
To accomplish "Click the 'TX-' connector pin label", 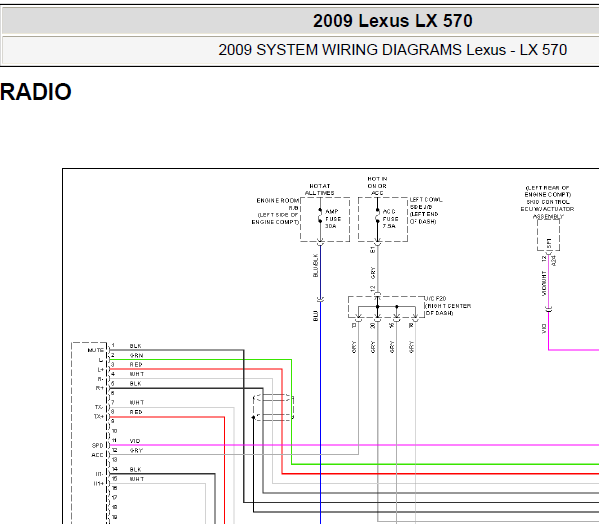I will tap(99, 408).
